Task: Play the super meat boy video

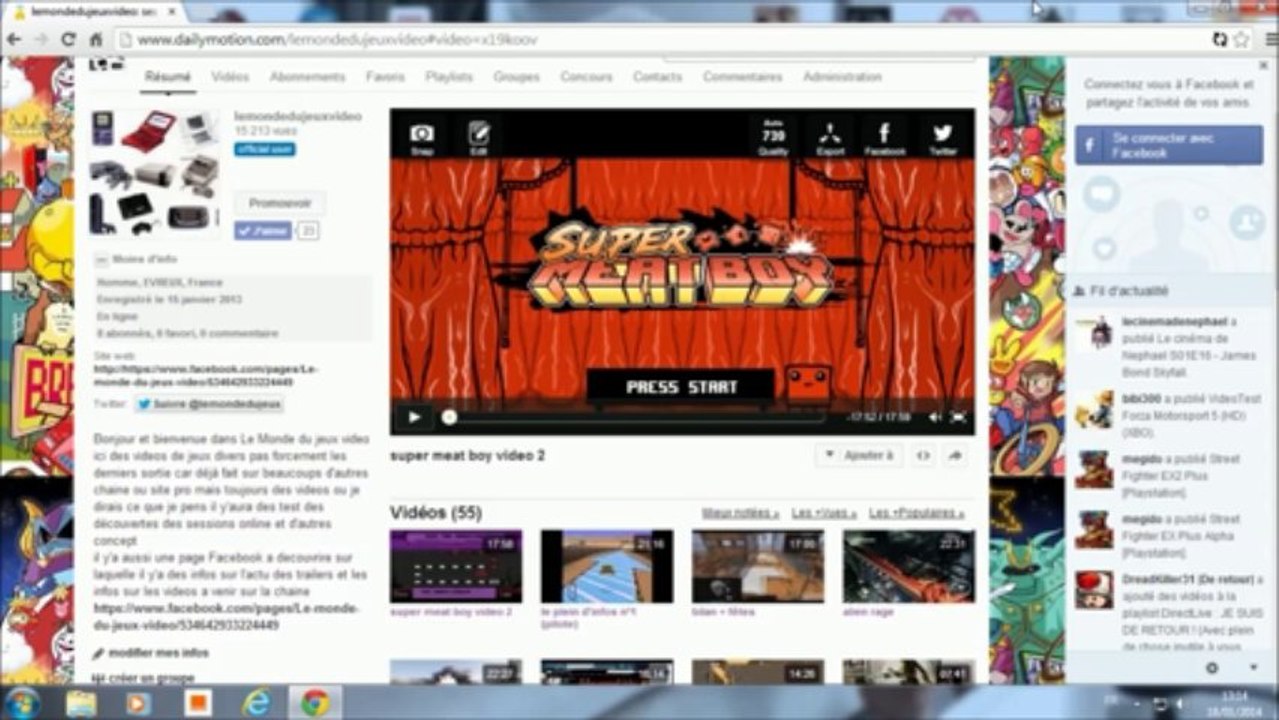Action: click(x=414, y=417)
